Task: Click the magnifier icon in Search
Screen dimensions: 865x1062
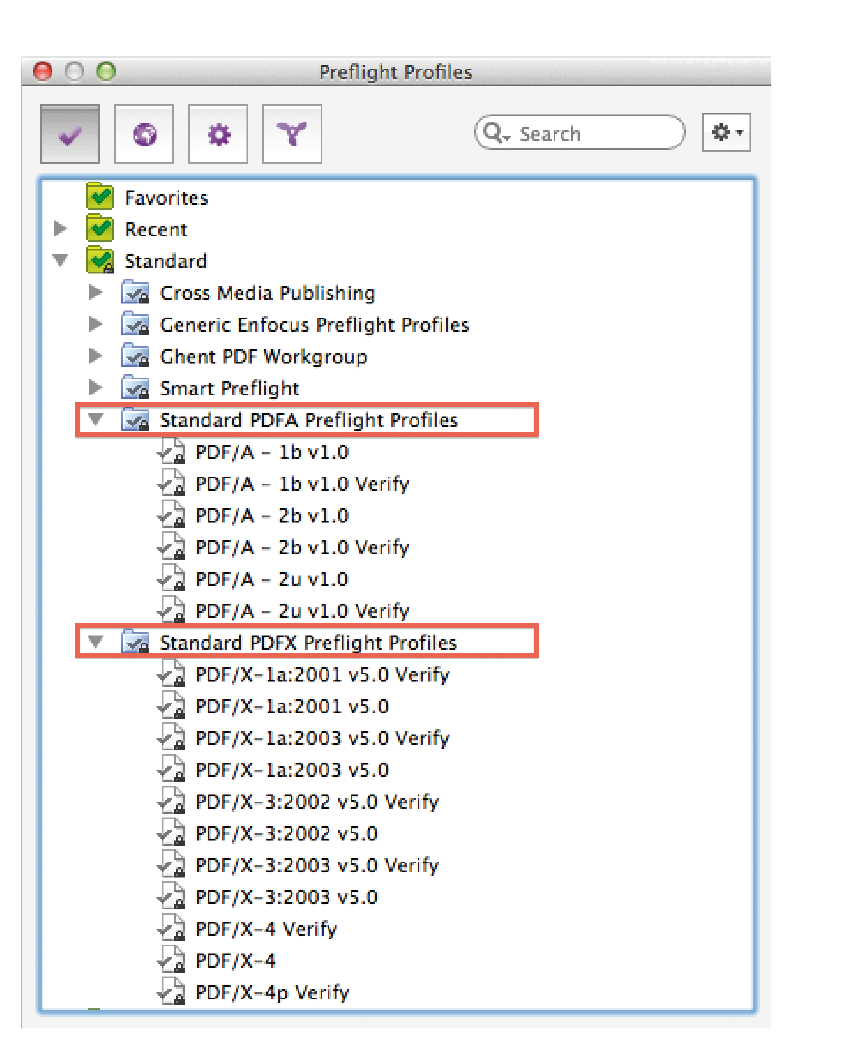Action: coord(494,132)
